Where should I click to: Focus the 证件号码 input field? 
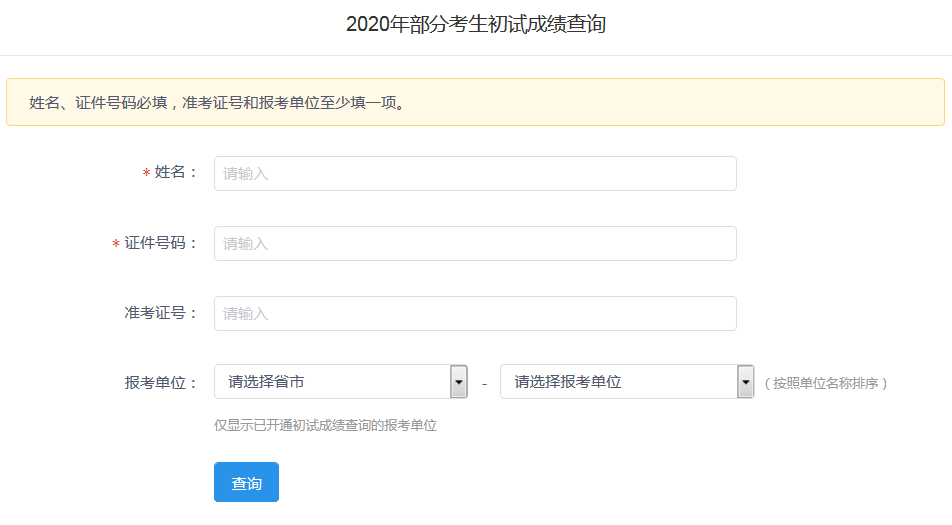[475, 243]
